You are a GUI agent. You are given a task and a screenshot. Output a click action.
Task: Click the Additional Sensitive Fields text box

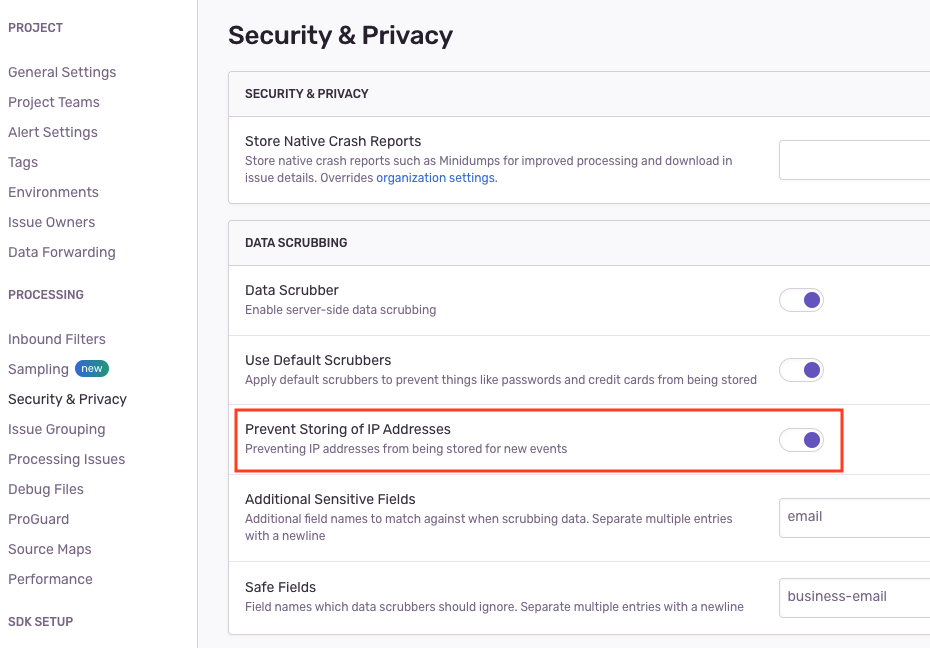pyautogui.click(x=854, y=517)
